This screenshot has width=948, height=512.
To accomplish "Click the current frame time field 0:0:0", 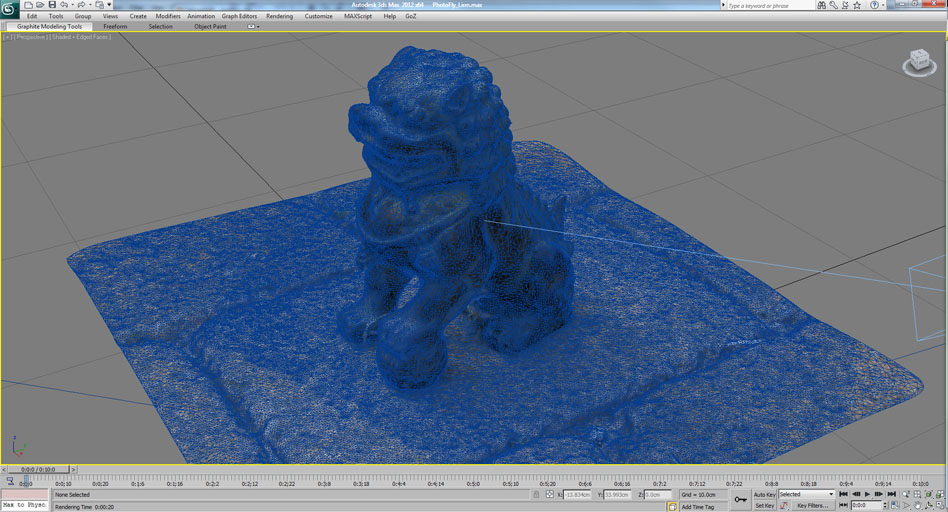I will [x=867, y=505].
